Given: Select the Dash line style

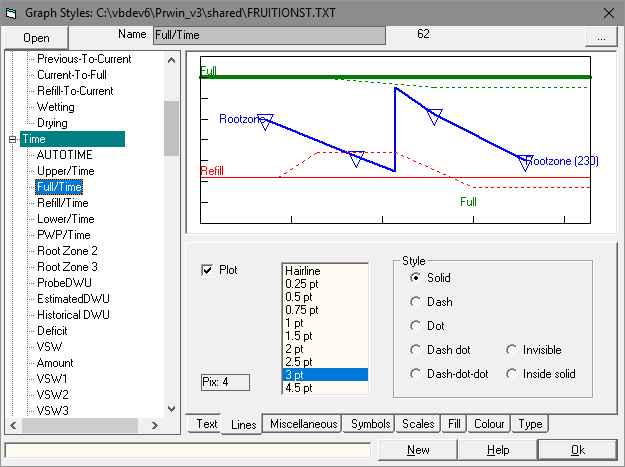Looking at the screenshot, I should click(x=415, y=302).
